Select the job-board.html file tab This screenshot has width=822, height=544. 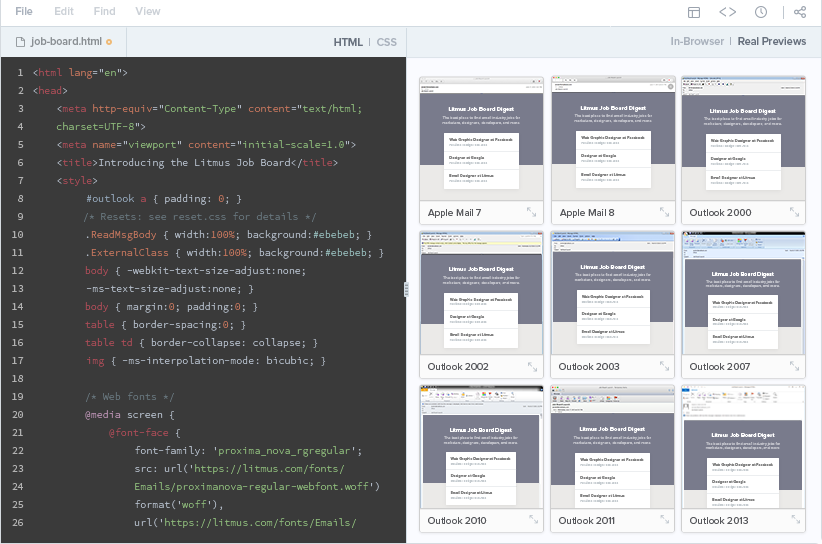[66, 42]
